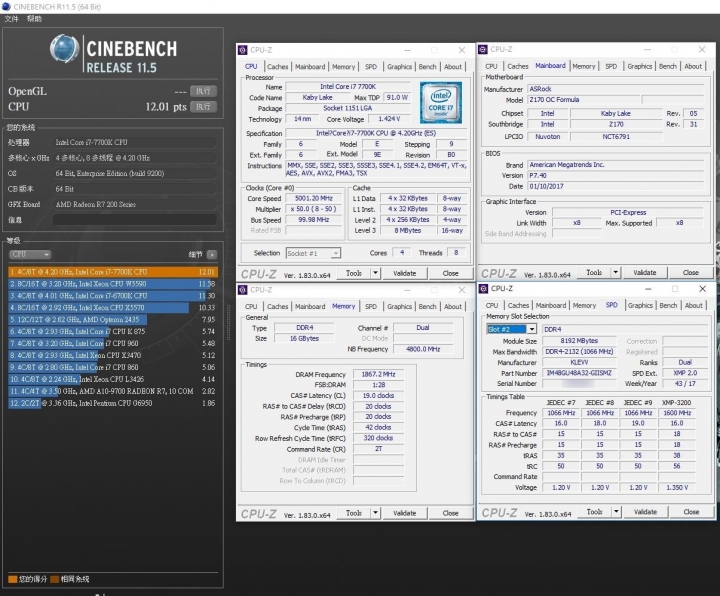Screen dimensions: 720x596
Task: Click the Core Speed 5001.20 MHz field
Action: click(x=314, y=198)
